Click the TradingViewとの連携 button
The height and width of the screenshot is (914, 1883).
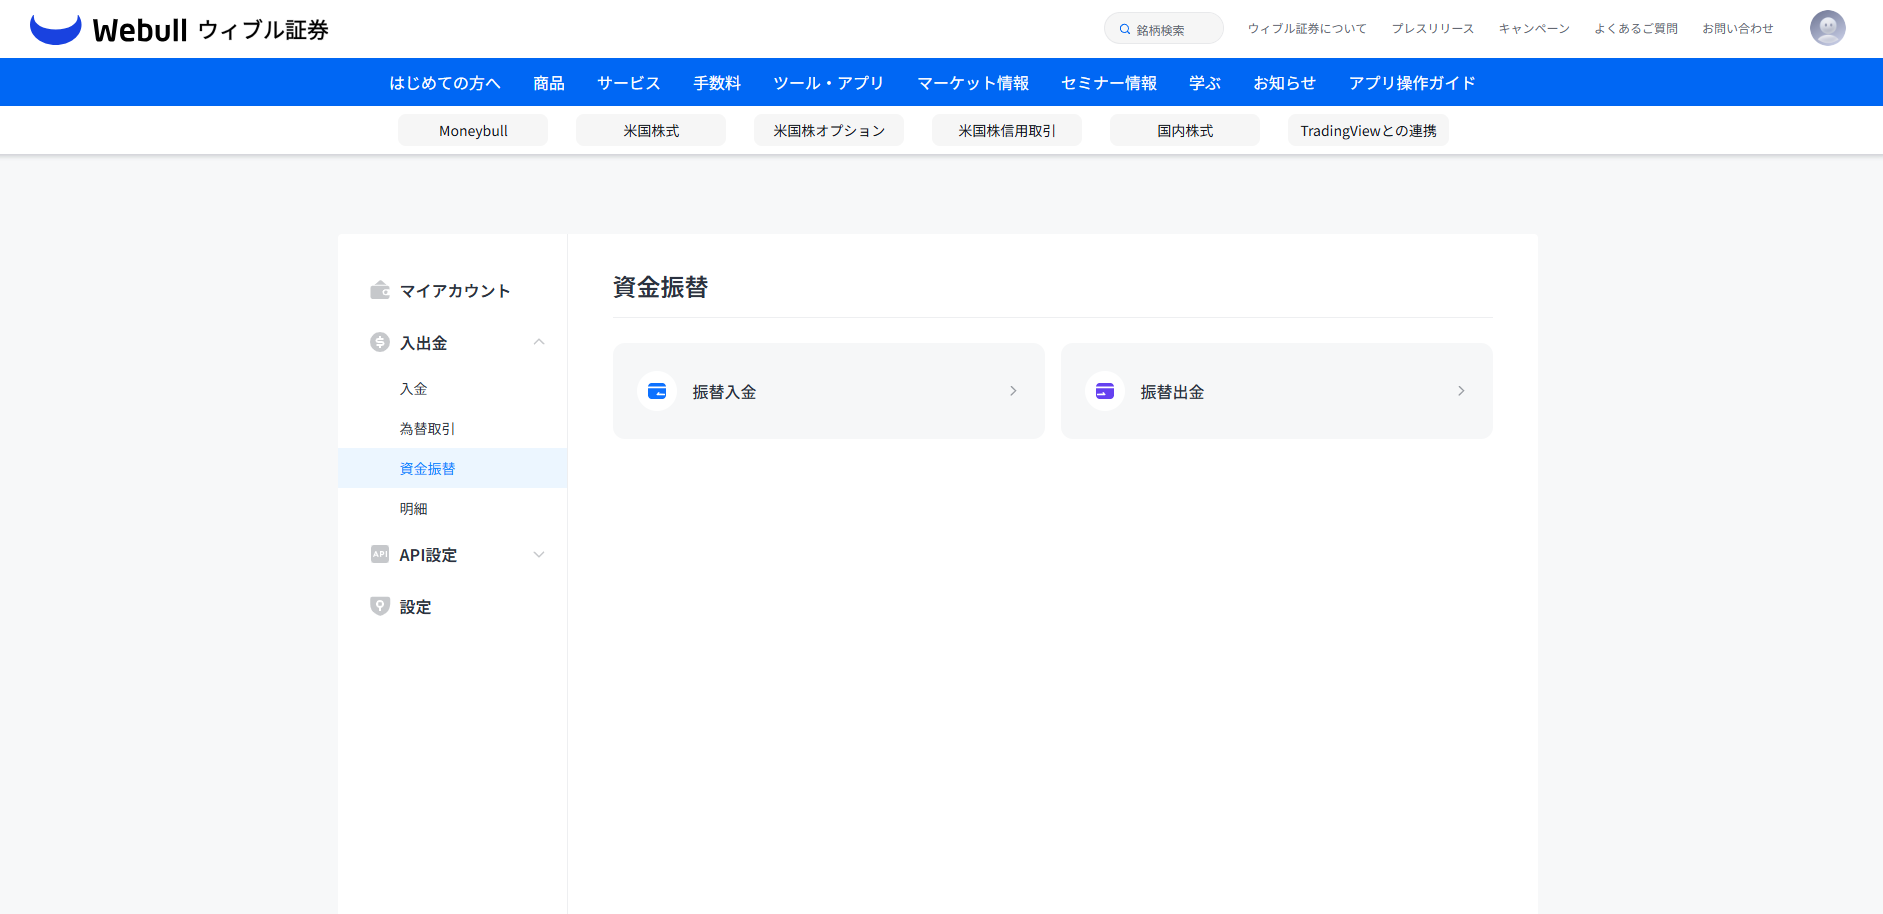pyautogui.click(x=1368, y=131)
